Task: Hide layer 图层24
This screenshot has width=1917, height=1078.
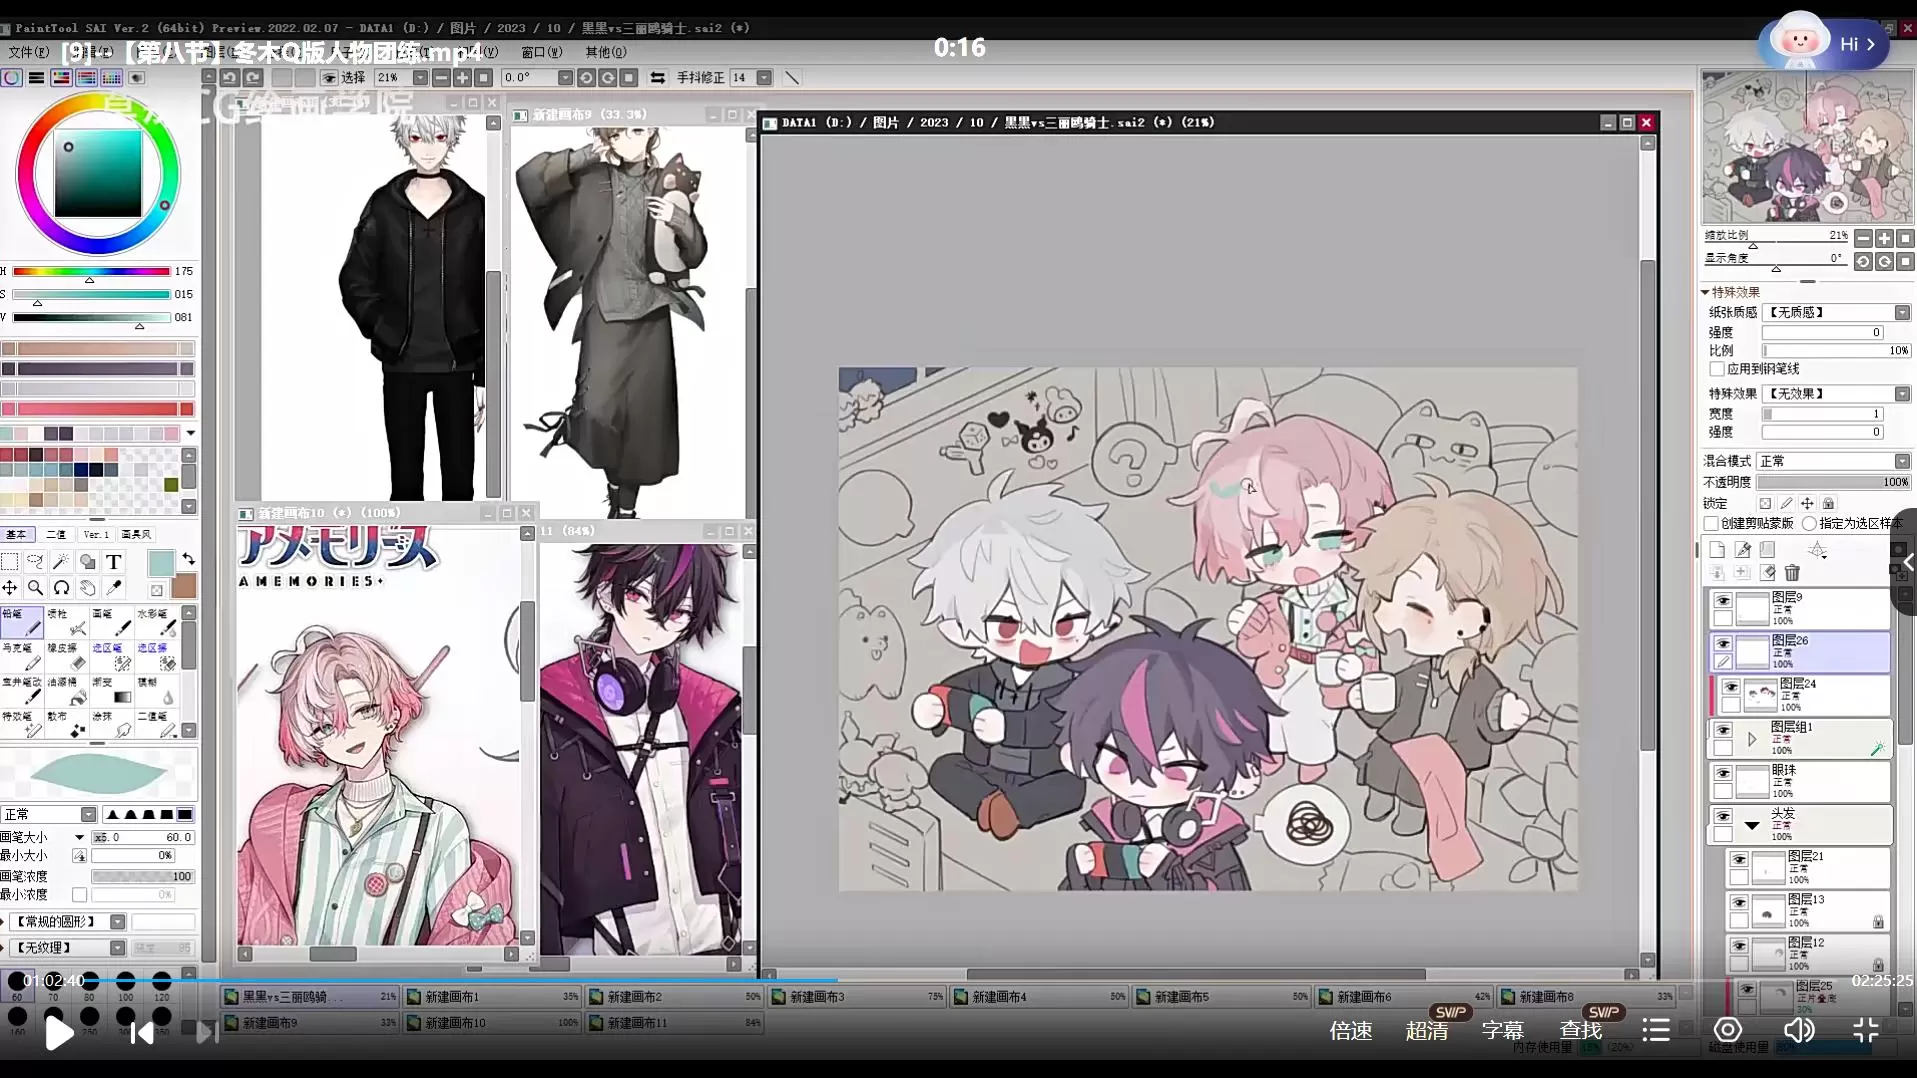Action: pyautogui.click(x=1731, y=687)
